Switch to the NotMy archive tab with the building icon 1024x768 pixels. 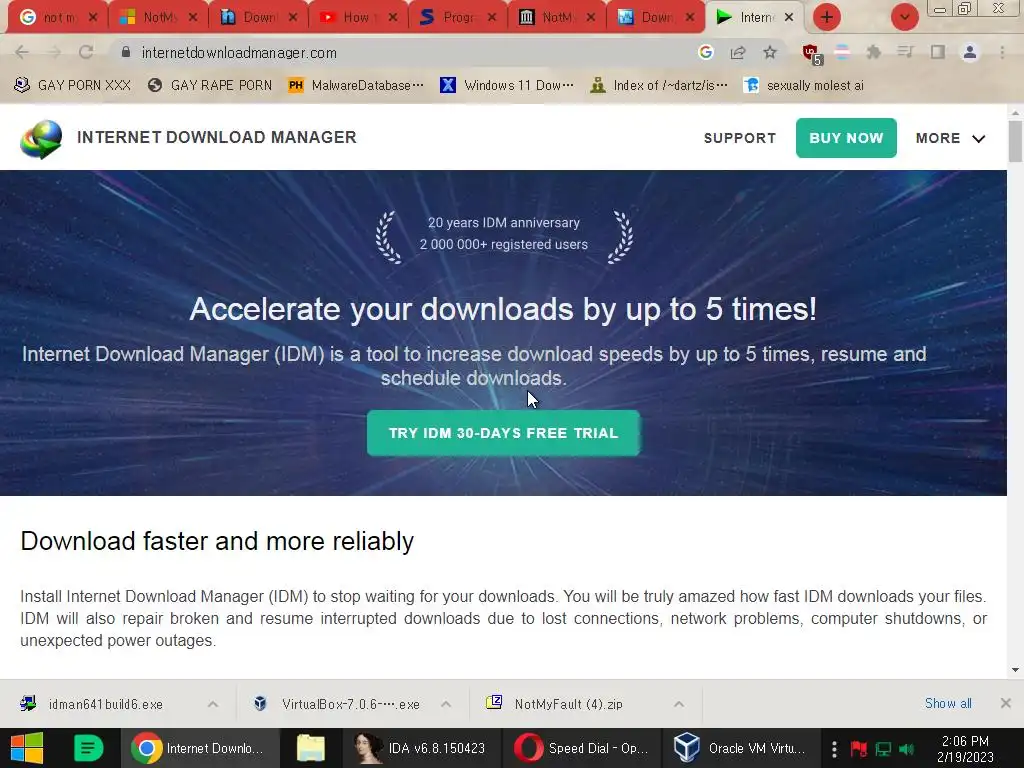556,18
